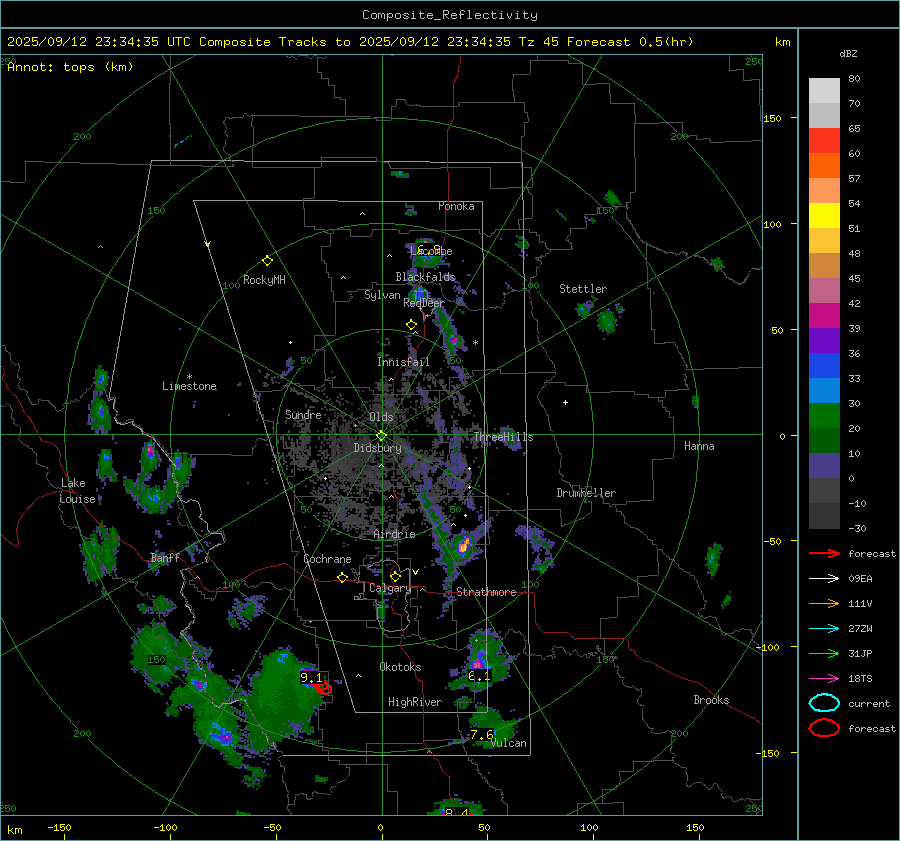Click the dBZ legend heading
Viewport: 900px width, 841px height.
pyautogui.click(x=848, y=54)
